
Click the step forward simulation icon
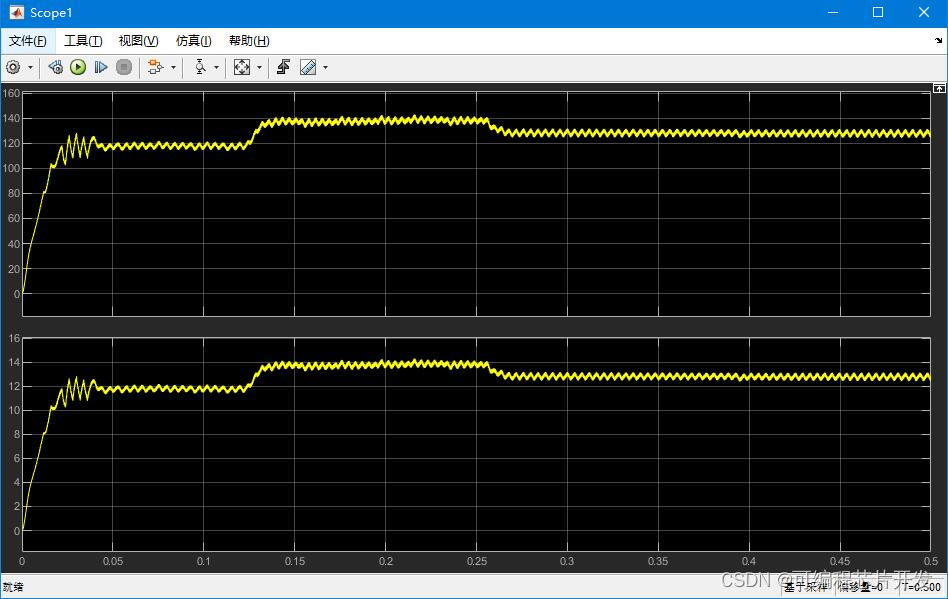coord(101,67)
